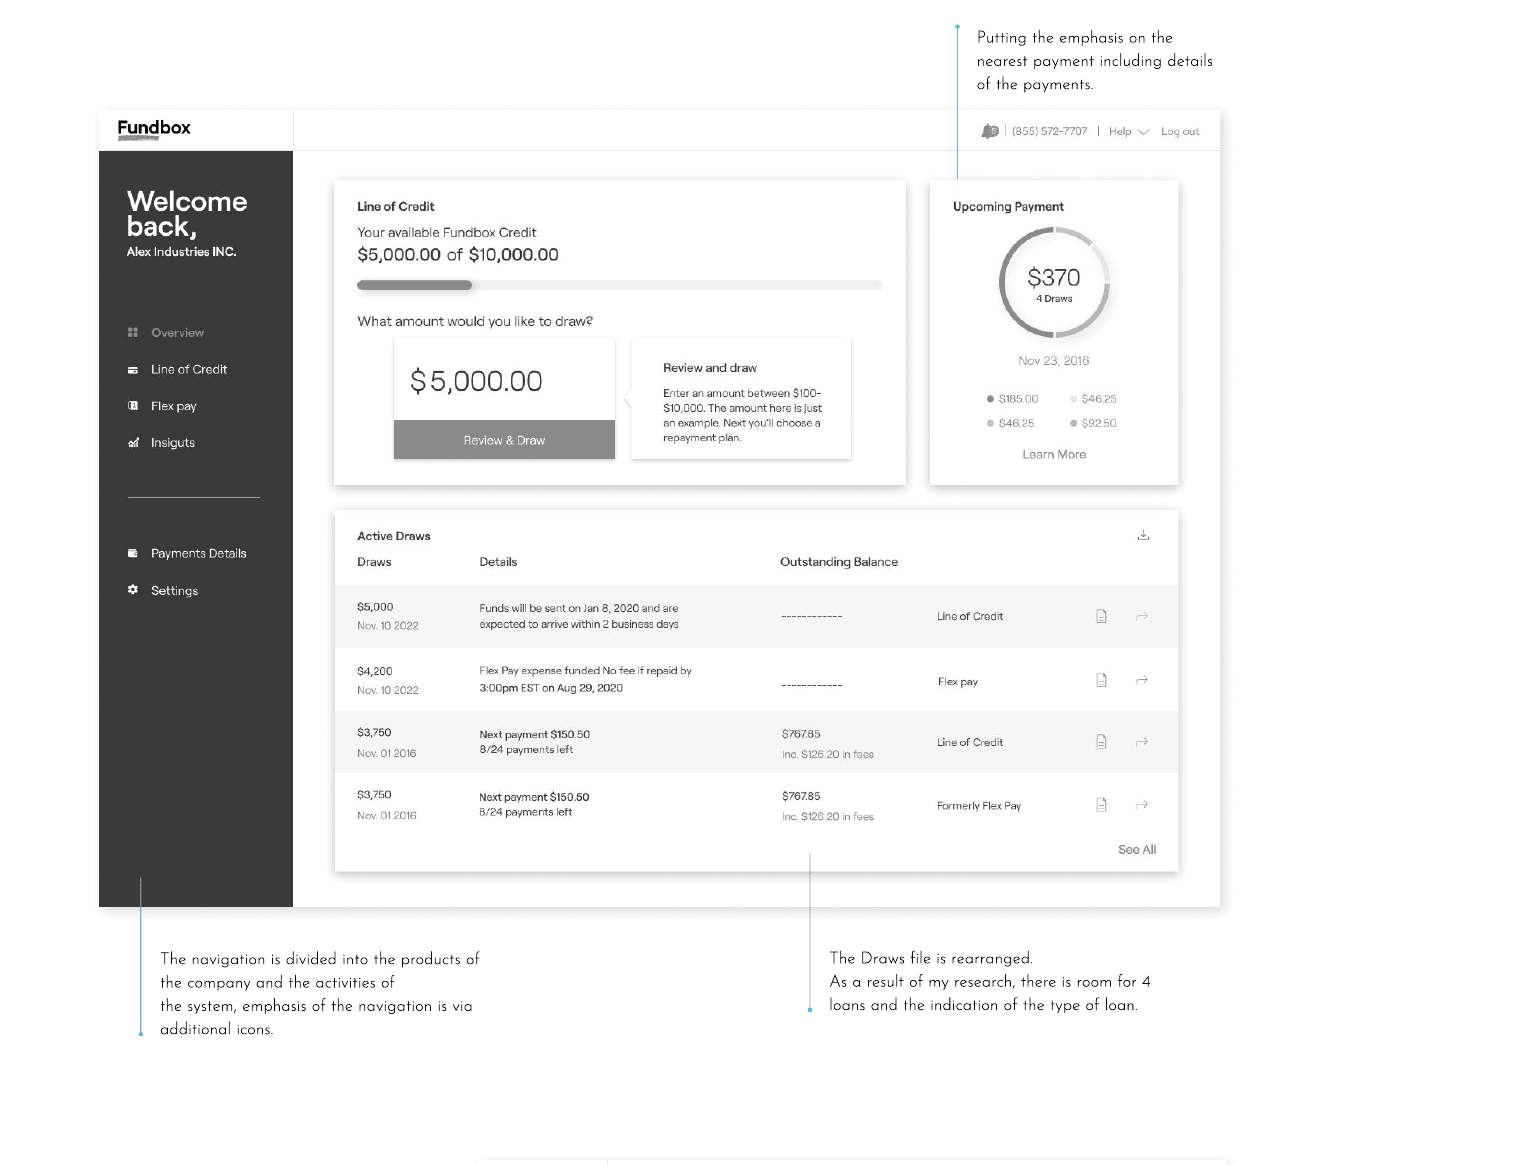1525x1165 pixels.
Task: Click 'Formerly Flex Pay' type label
Action: point(979,806)
